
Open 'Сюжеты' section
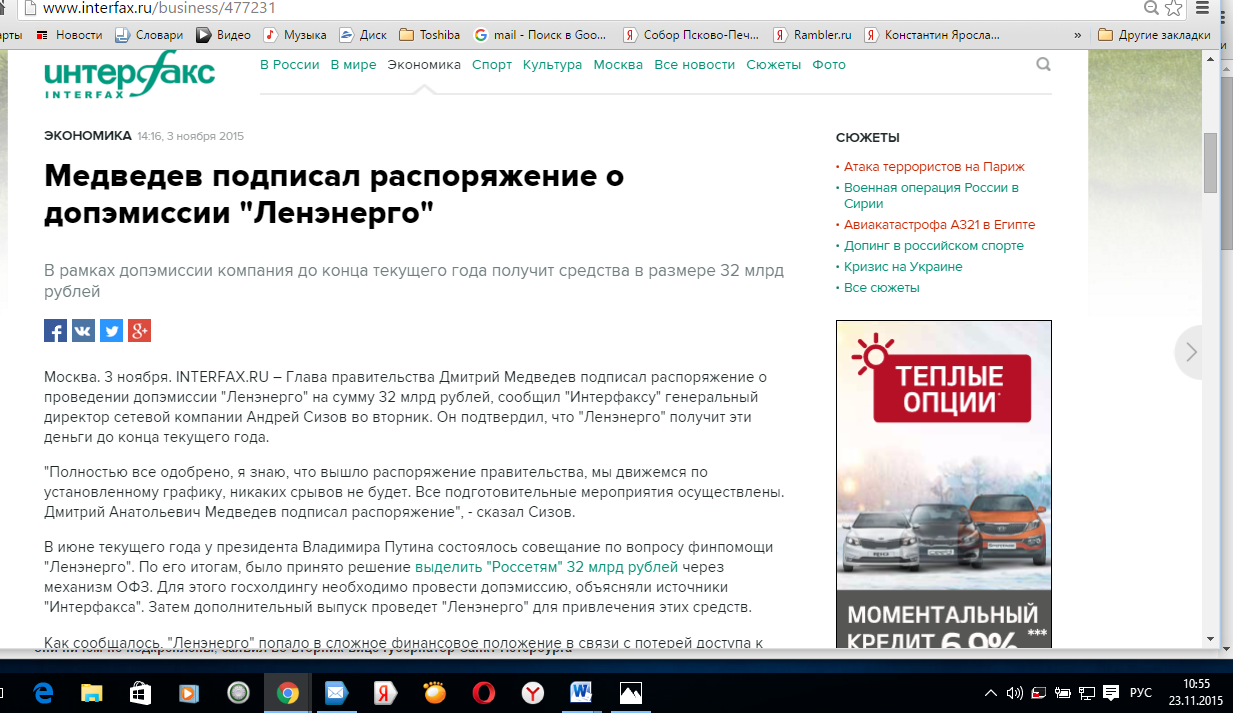point(774,65)
